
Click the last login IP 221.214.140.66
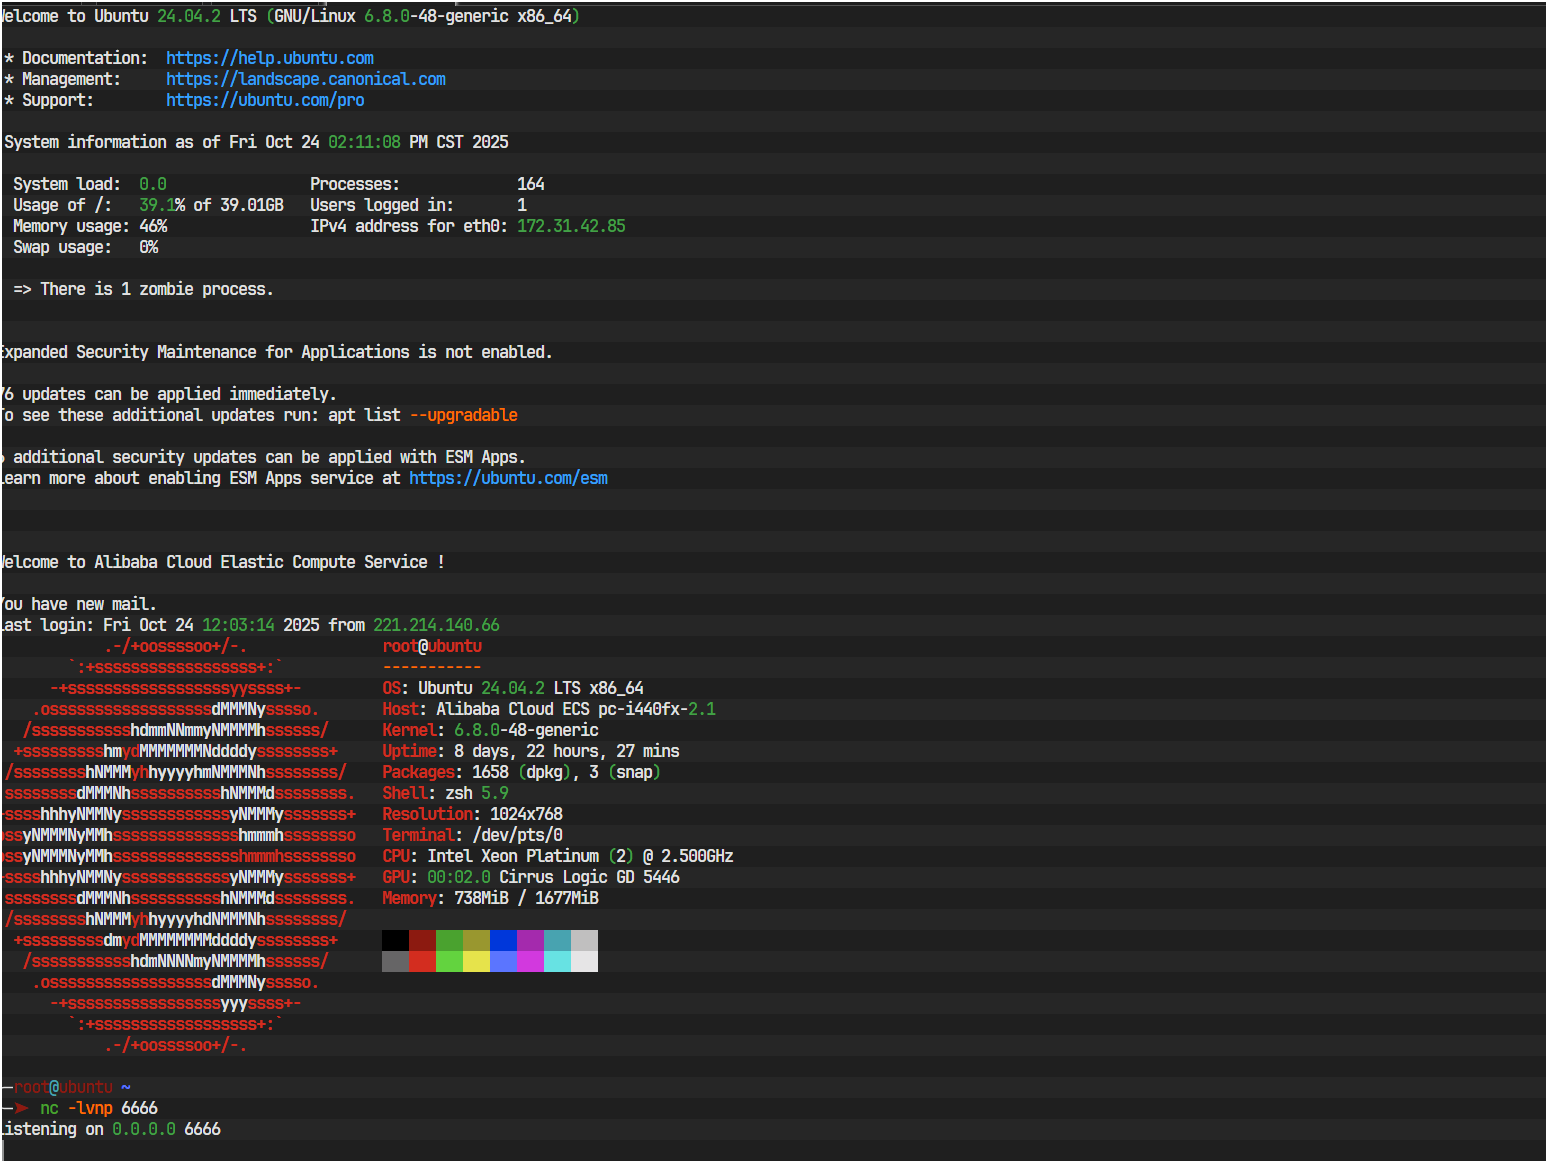pos(435,625)
